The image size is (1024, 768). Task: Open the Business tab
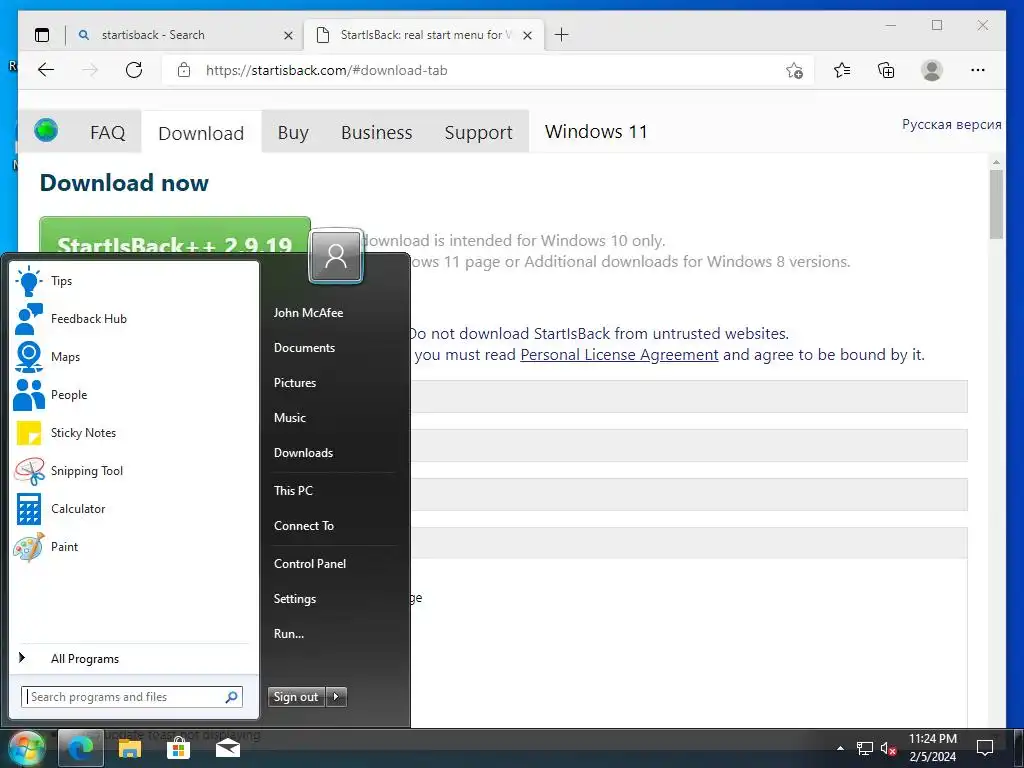click(377, 133)
